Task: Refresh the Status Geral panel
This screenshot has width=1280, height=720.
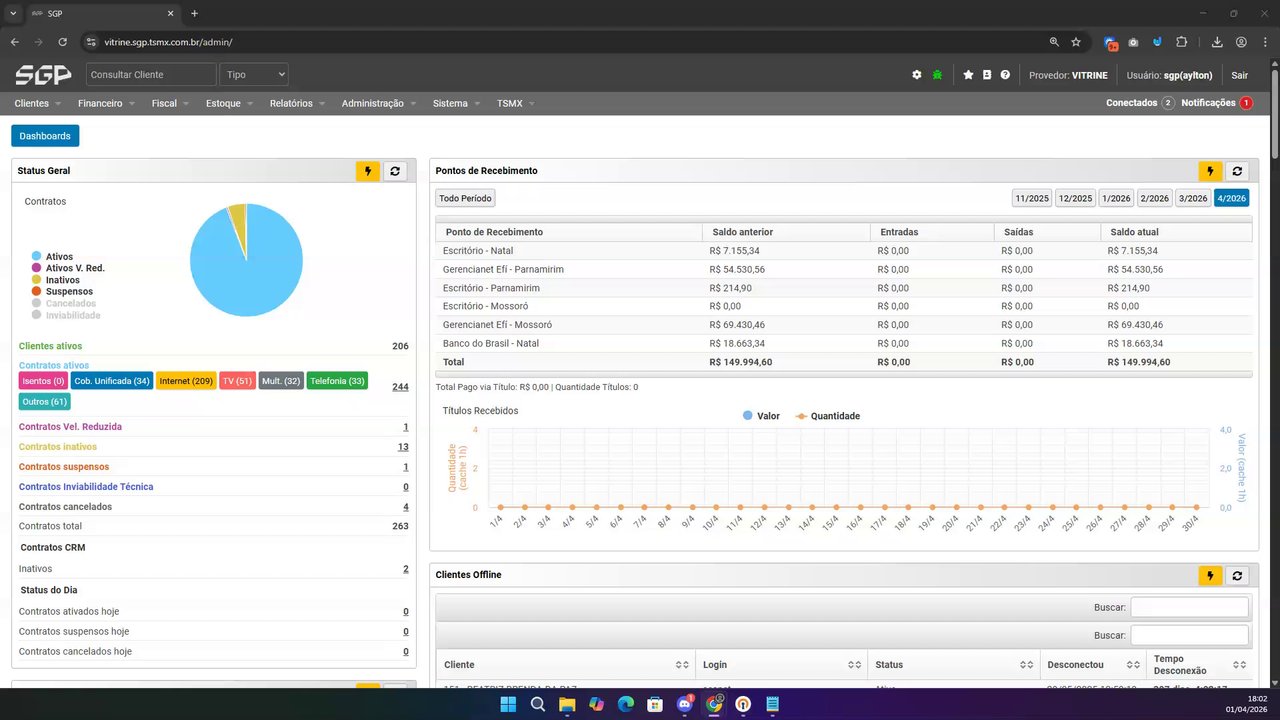Action: click(x=395, y=171)
